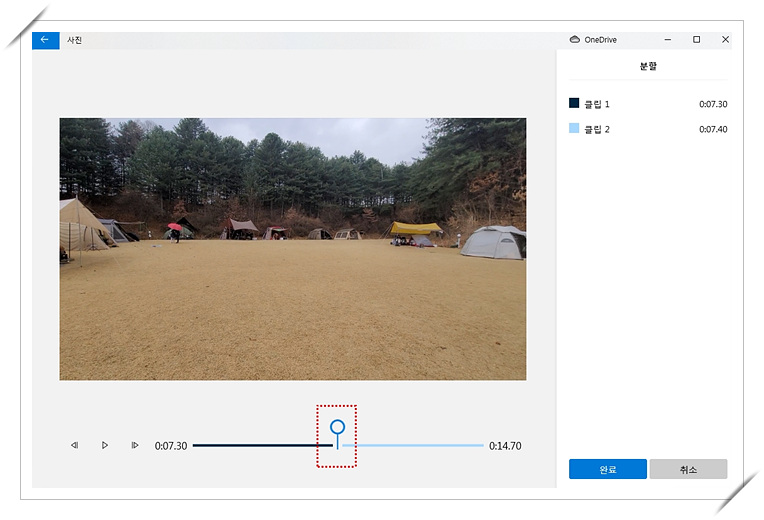
Task: Click the 분할 panel heading
Action: (648, 66)
